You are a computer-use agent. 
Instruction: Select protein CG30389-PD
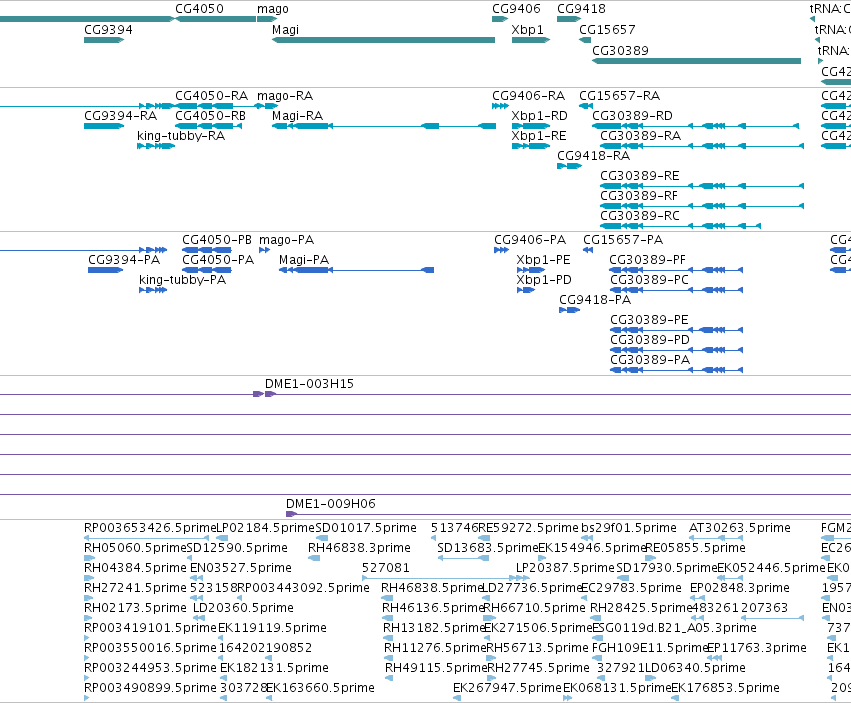click(x=650, y=339)
